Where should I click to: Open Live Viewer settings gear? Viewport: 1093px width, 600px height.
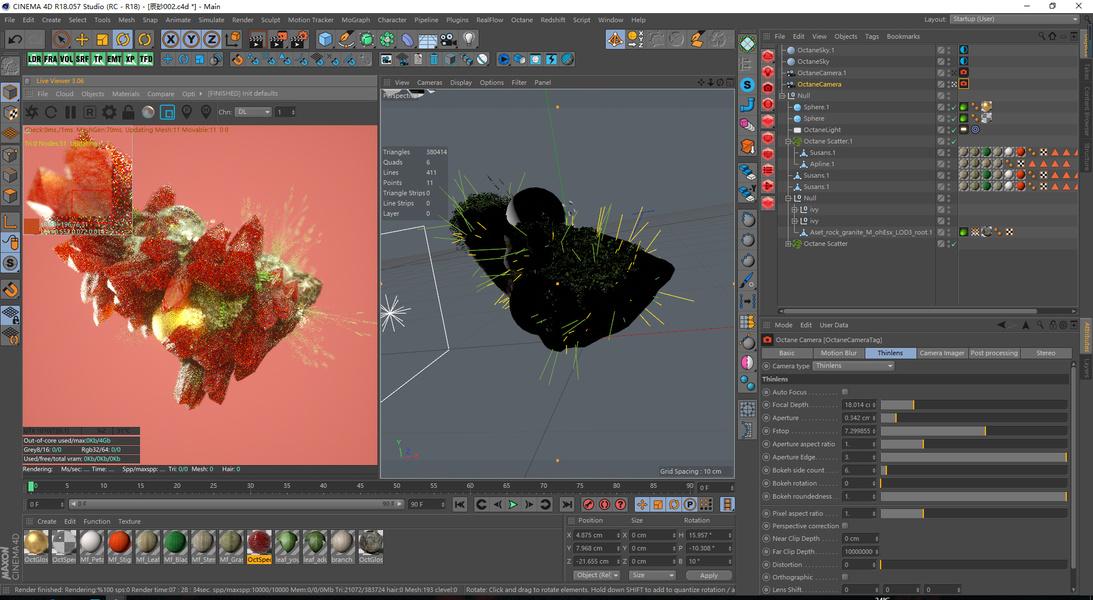tap(109, 111)
